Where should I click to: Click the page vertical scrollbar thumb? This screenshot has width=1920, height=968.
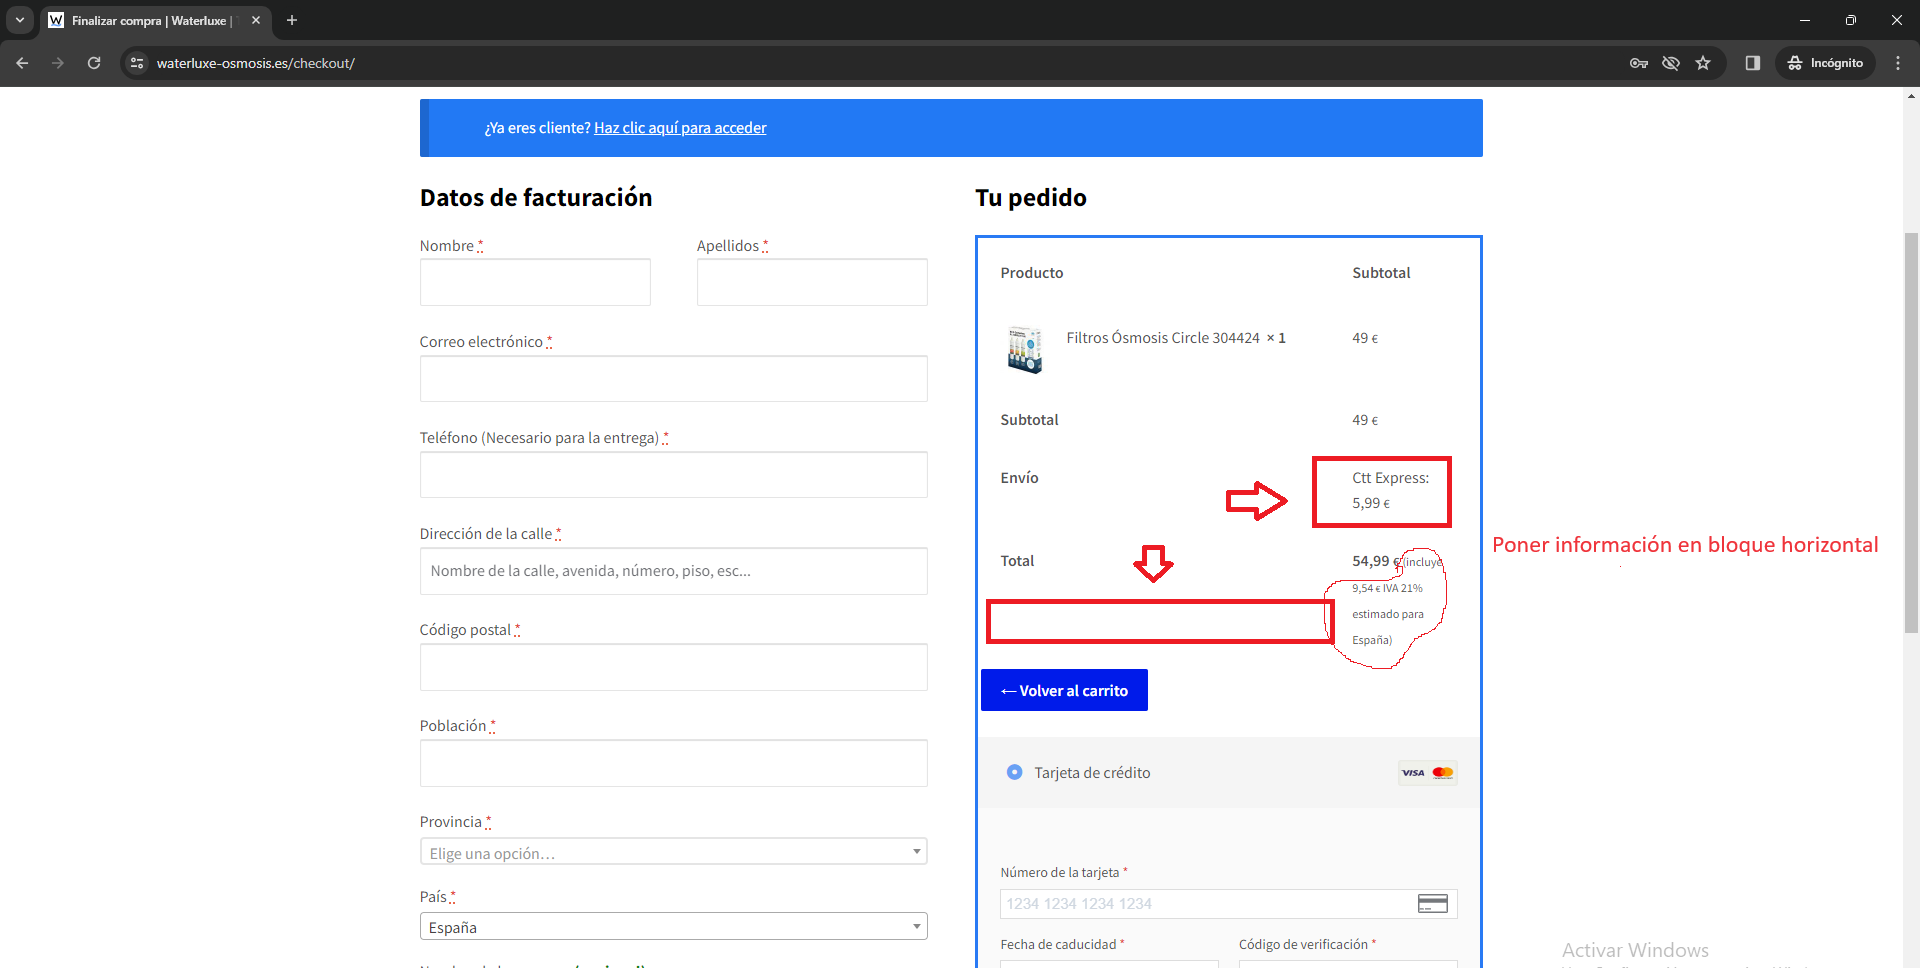1911,432
